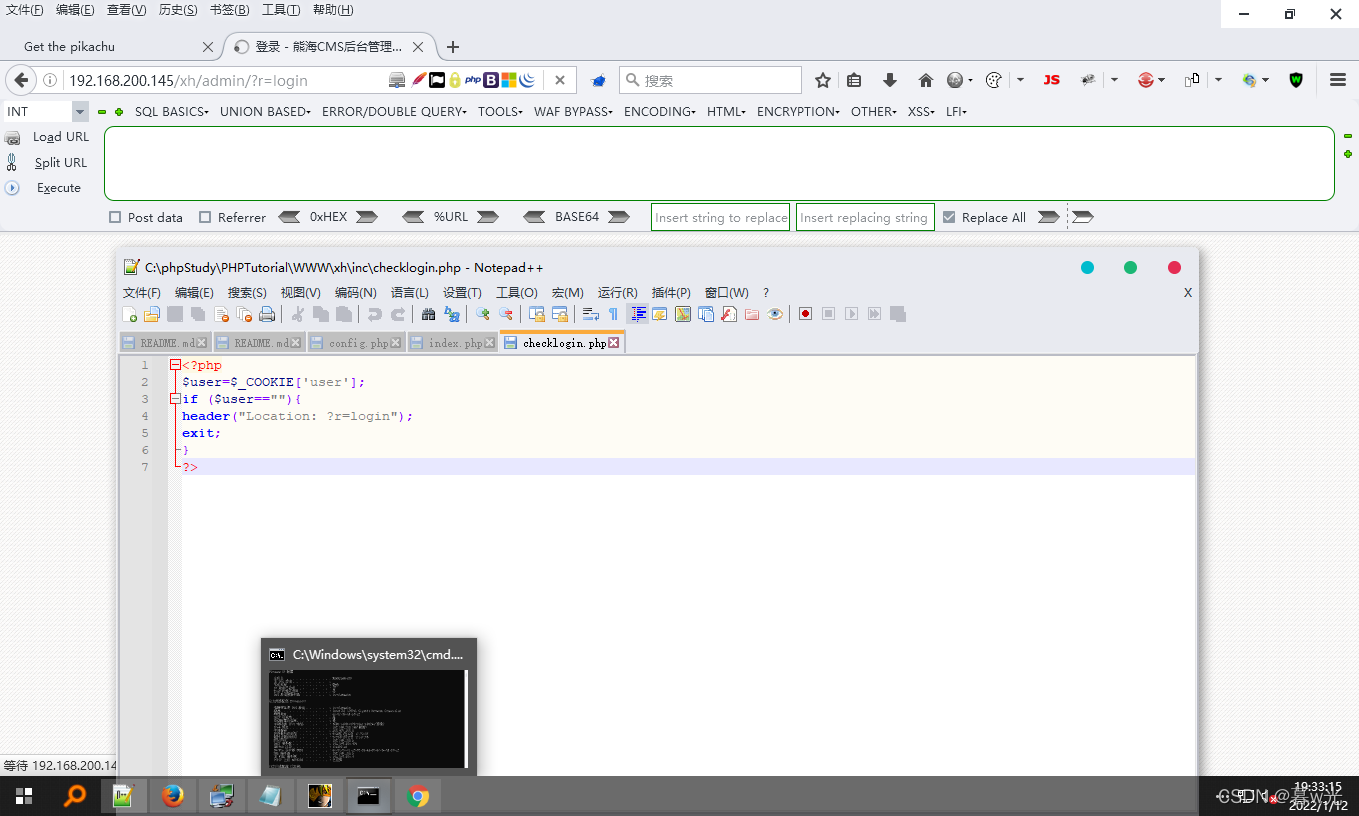This screenshot has height=816, width=1359.
Task: Show all characters pilcrow icon in Notepad++
Action: pyautogui.click(x=613, y=314)
